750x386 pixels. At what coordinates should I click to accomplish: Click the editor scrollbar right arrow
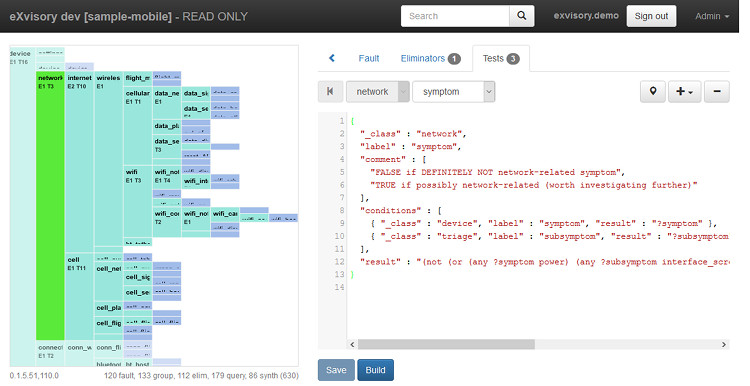click(x=724, y=344)
